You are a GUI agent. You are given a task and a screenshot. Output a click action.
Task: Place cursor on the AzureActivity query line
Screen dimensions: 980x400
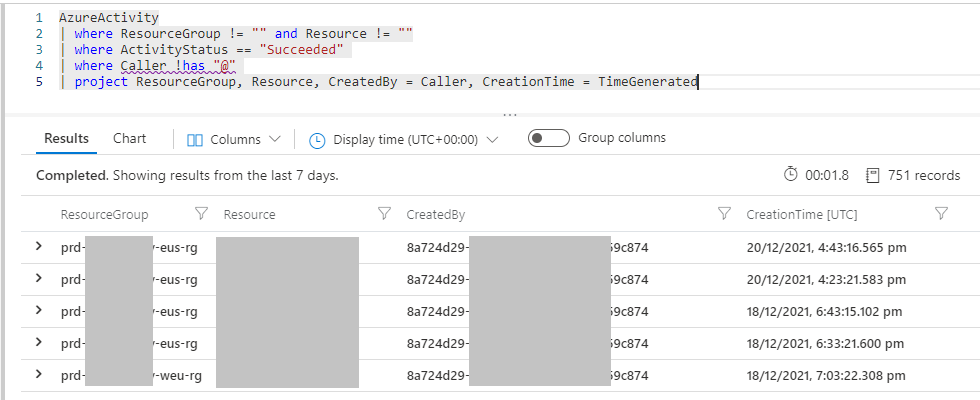[109, 18]
